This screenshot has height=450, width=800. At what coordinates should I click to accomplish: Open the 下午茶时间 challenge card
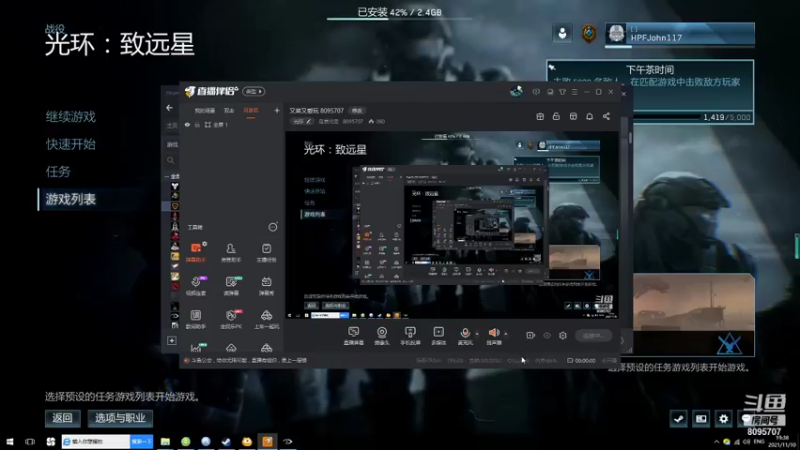click(651, 92)
